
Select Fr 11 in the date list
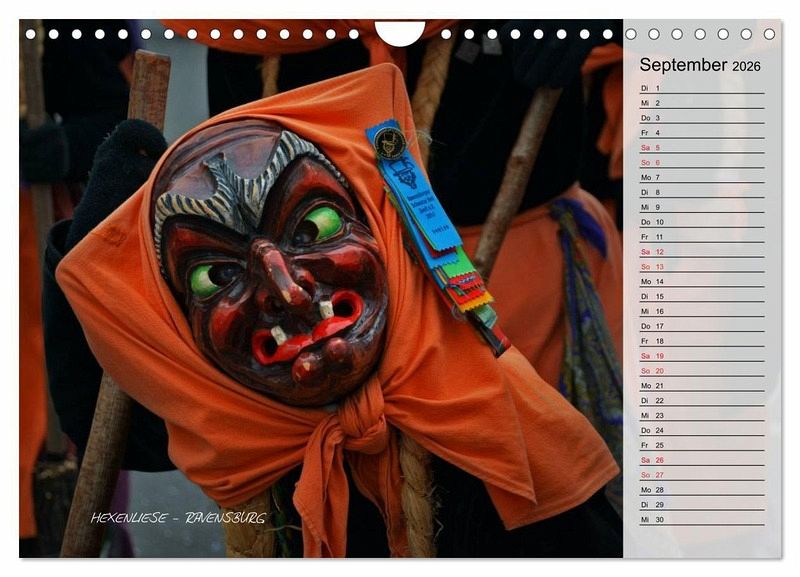701,237
